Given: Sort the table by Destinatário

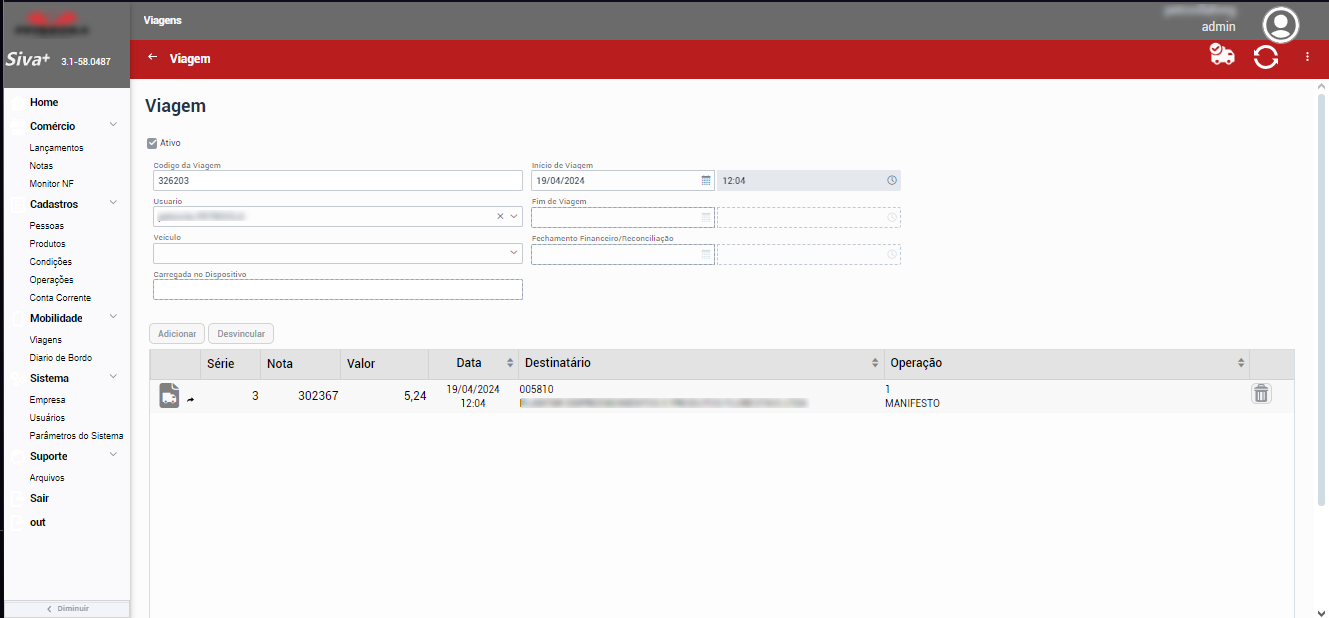Looking at the screenshot, I should (x=875, y=363).
